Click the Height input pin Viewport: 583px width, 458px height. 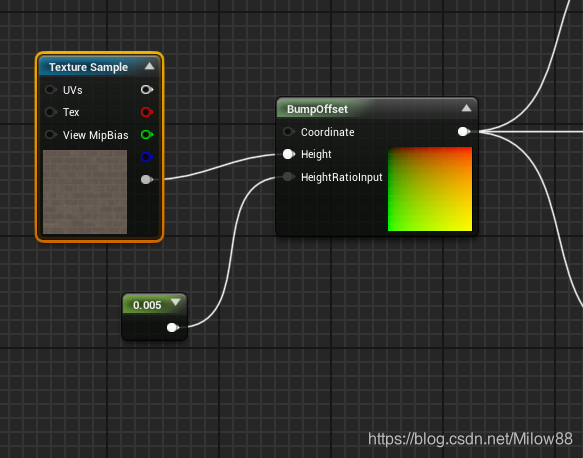[289, 154]
